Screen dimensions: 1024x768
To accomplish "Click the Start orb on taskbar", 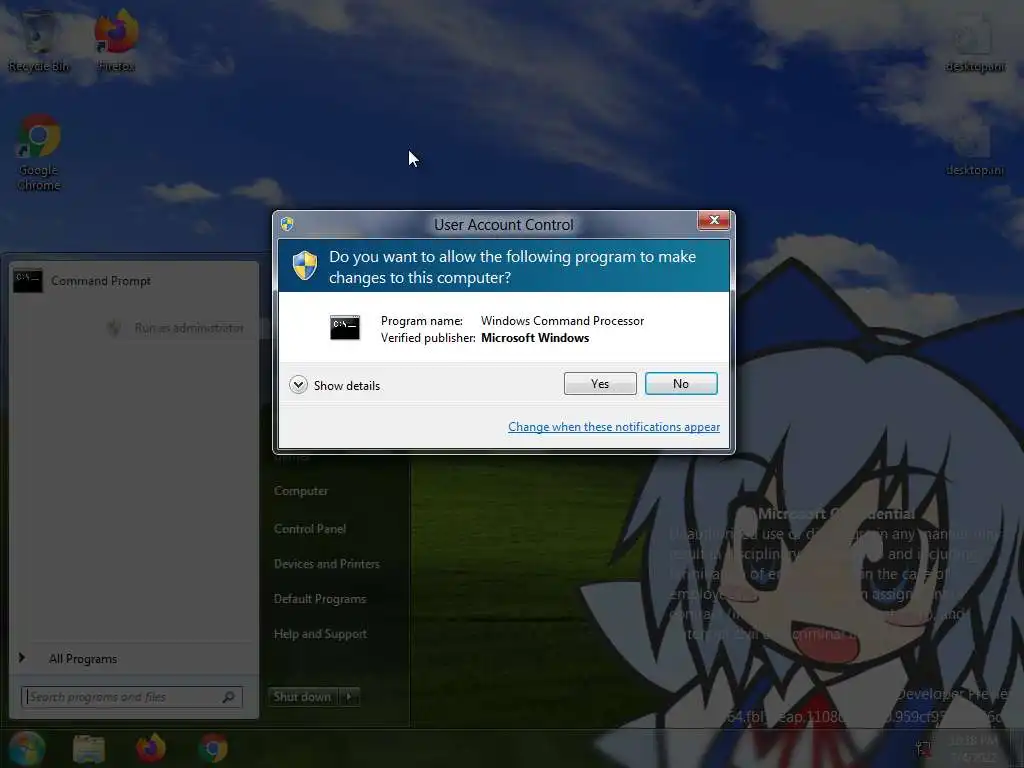I will [25, 748].
